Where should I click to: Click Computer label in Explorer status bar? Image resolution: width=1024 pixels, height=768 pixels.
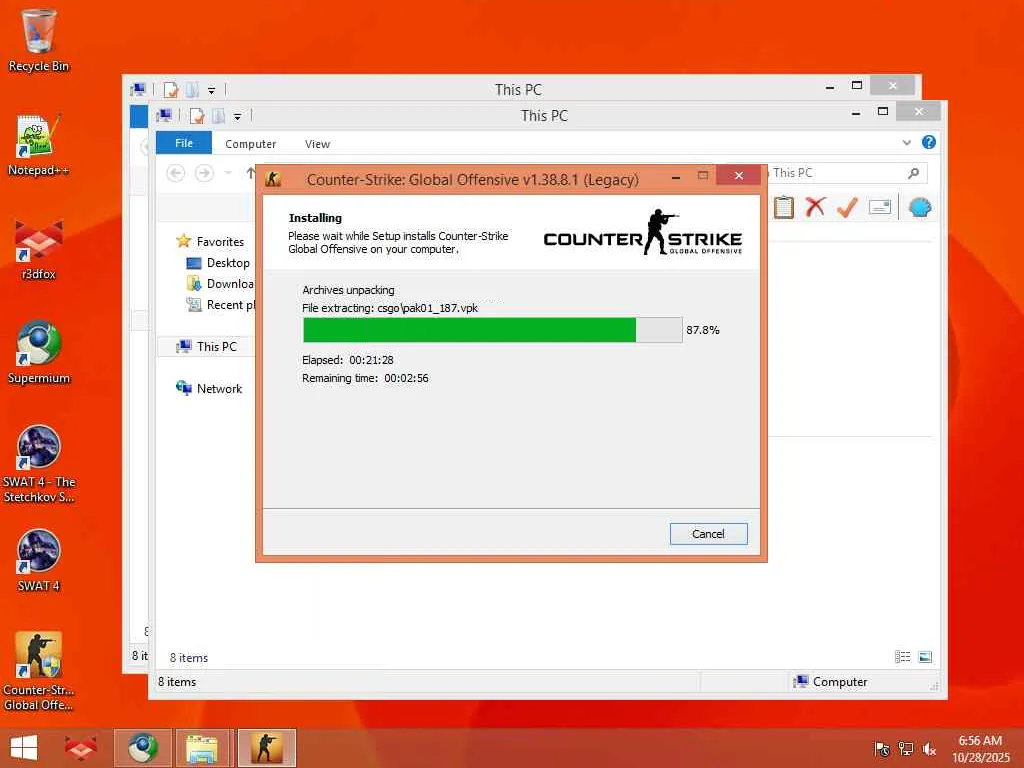(840, 682)
